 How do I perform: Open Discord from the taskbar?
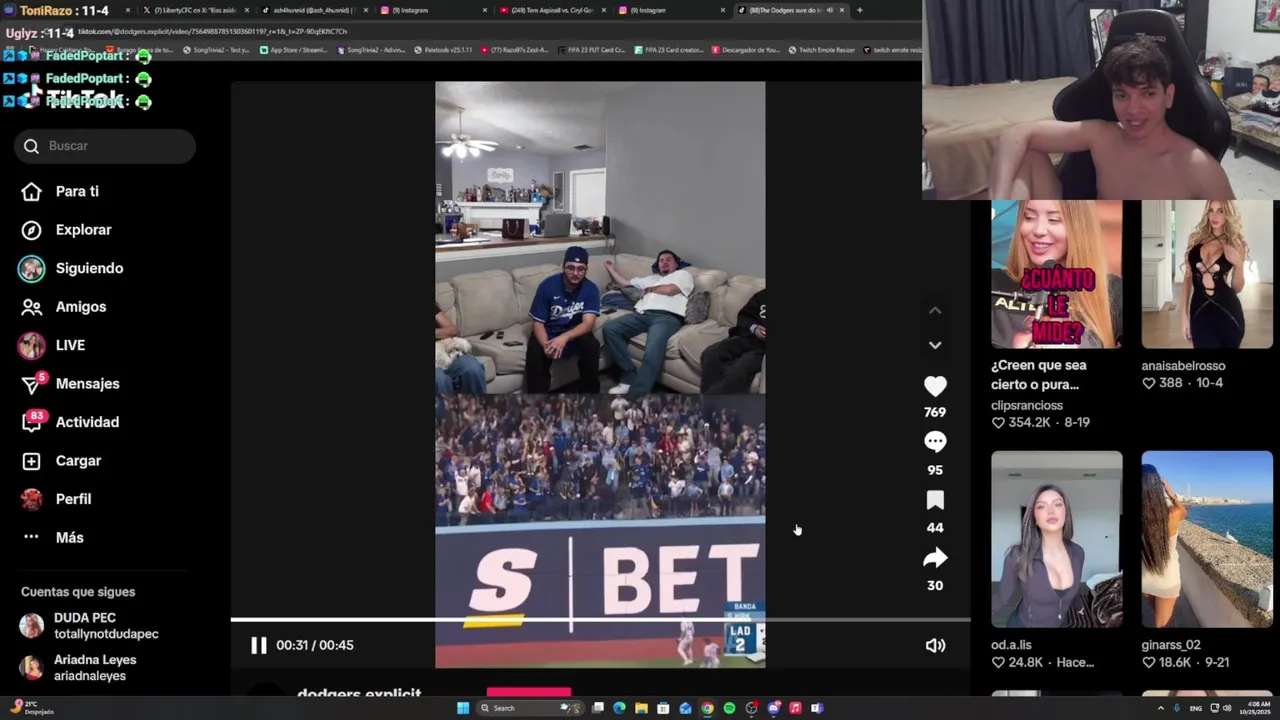[774, 708]
